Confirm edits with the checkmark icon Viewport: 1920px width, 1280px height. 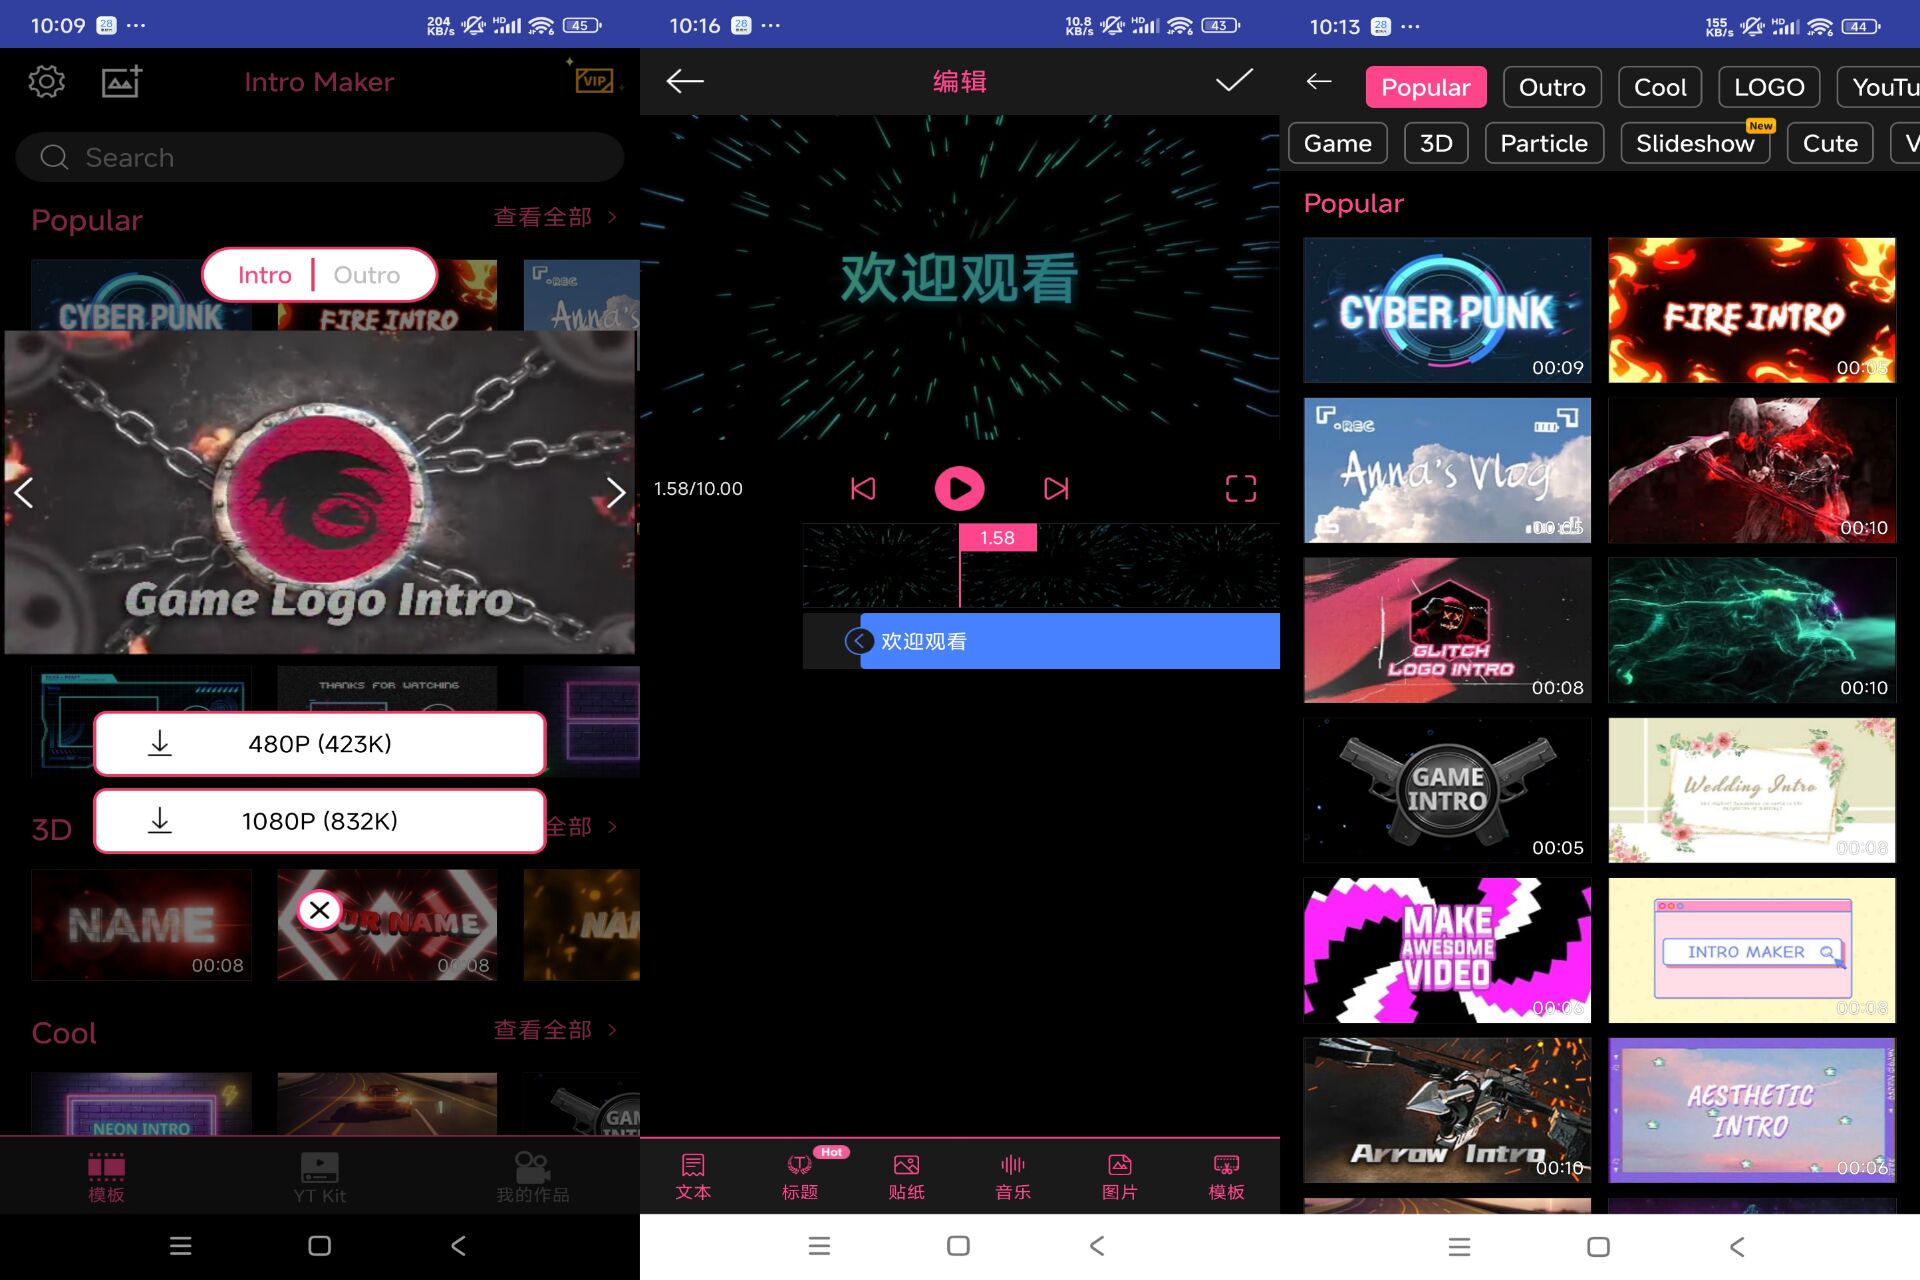1234,81
